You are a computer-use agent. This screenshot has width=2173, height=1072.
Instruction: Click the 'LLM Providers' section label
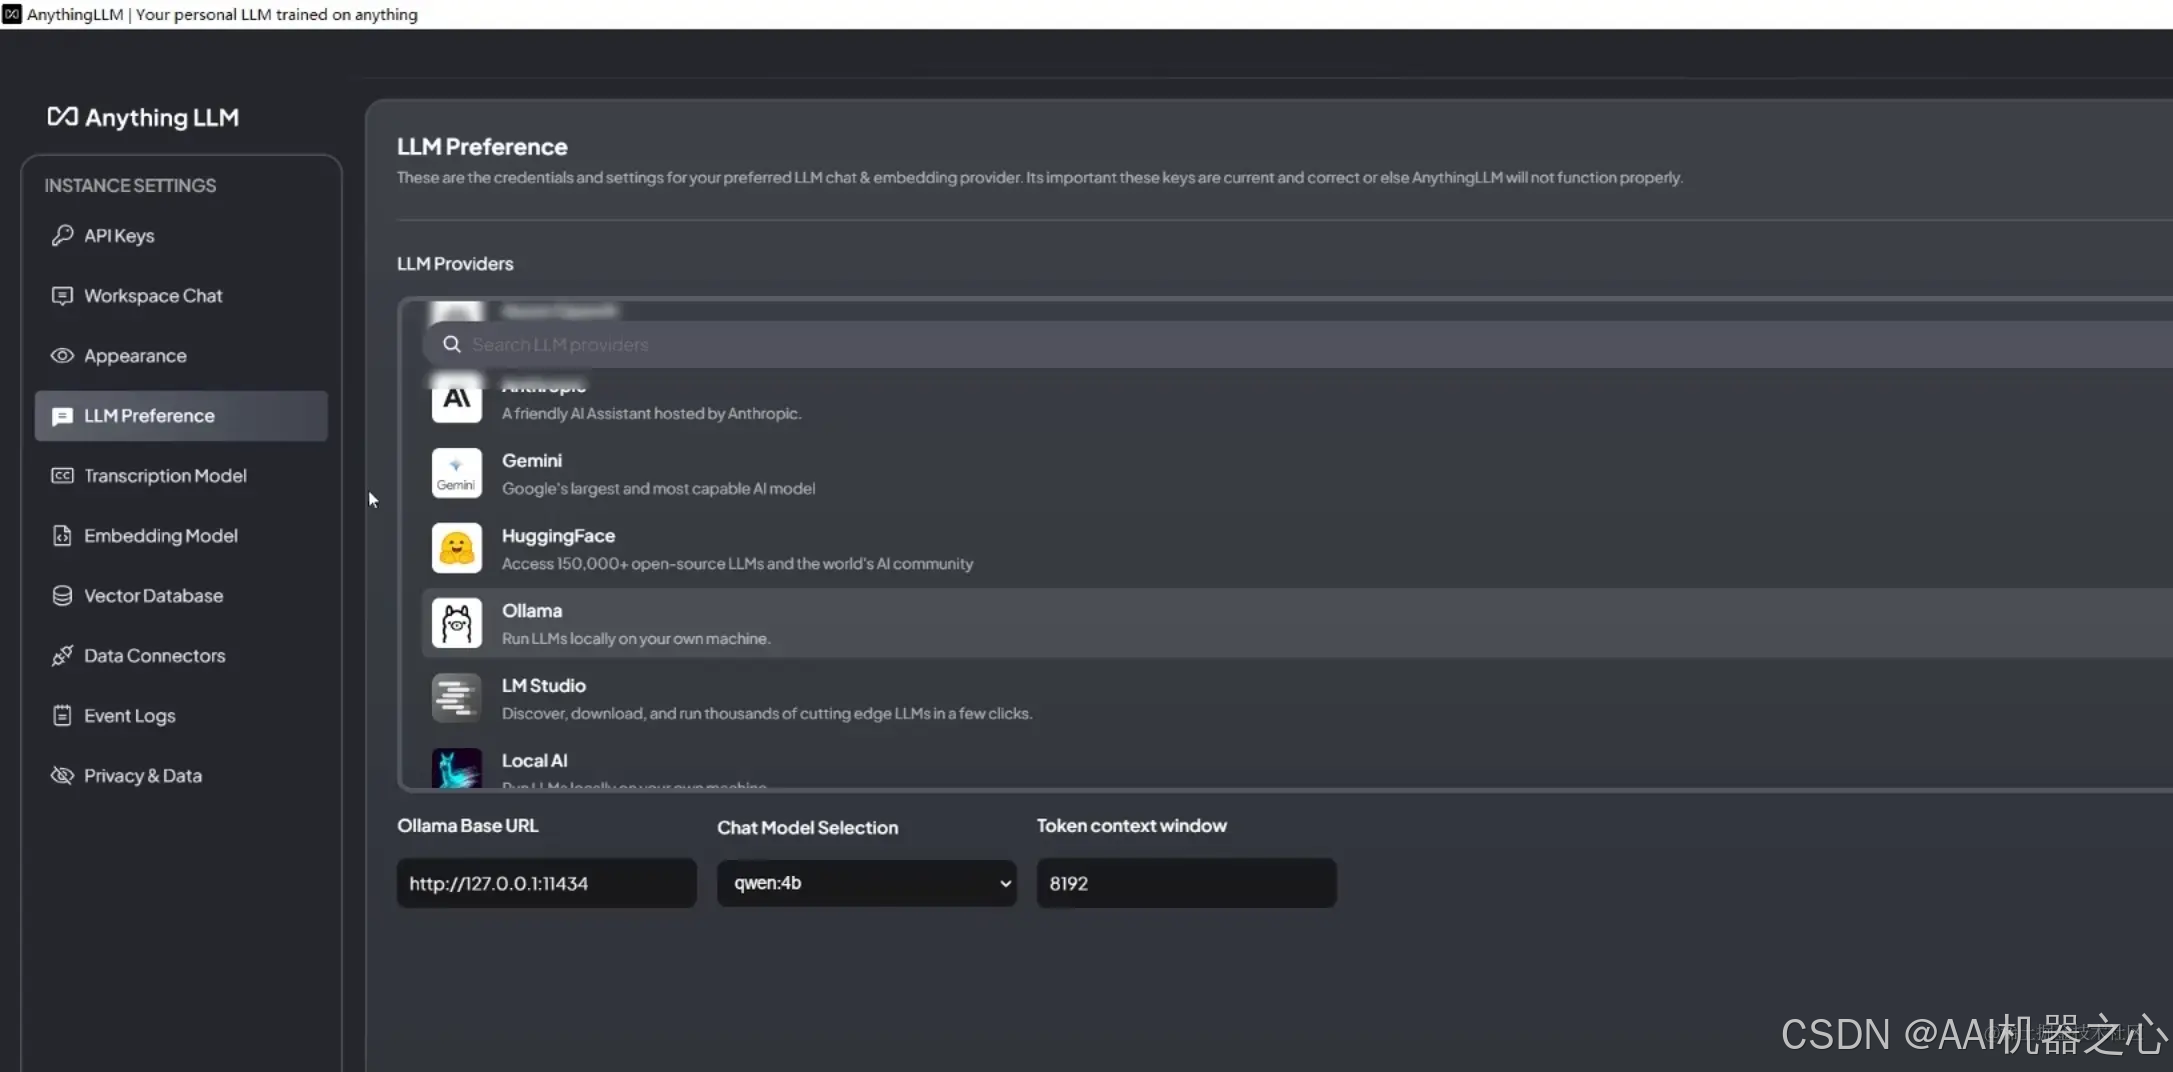pyautogui.click(x=455, y=264)
